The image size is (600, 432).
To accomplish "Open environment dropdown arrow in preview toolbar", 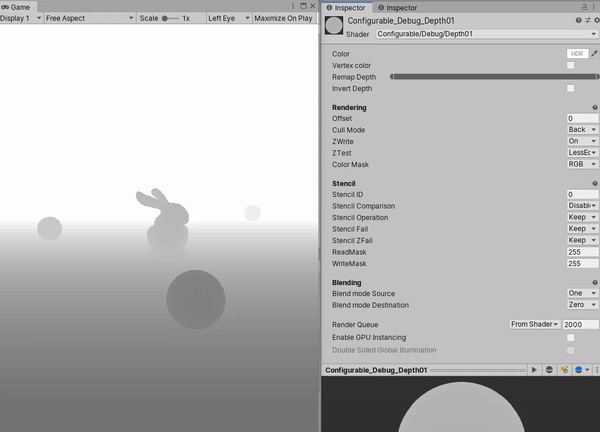I will click(587, 370).
